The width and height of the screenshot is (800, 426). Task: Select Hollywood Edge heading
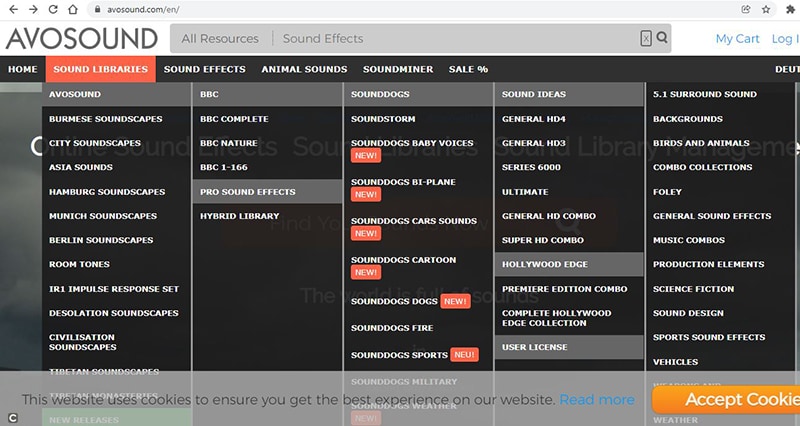[569, 264]
